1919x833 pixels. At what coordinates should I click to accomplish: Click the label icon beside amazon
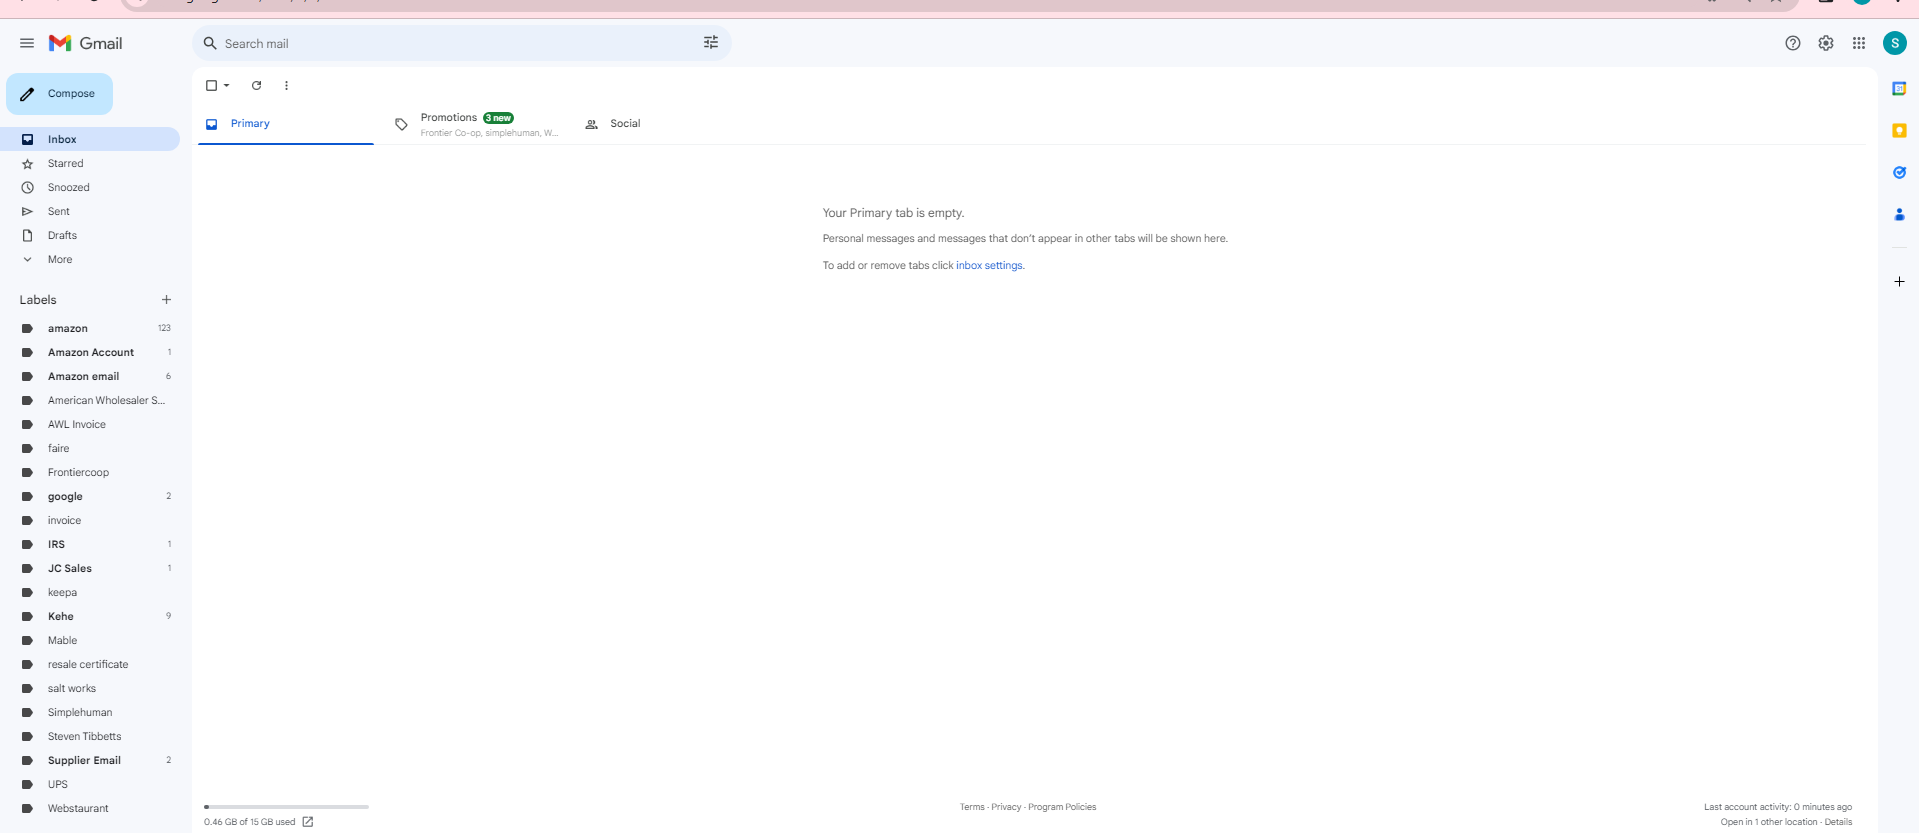pyautogui.click(x=28, y=329)
